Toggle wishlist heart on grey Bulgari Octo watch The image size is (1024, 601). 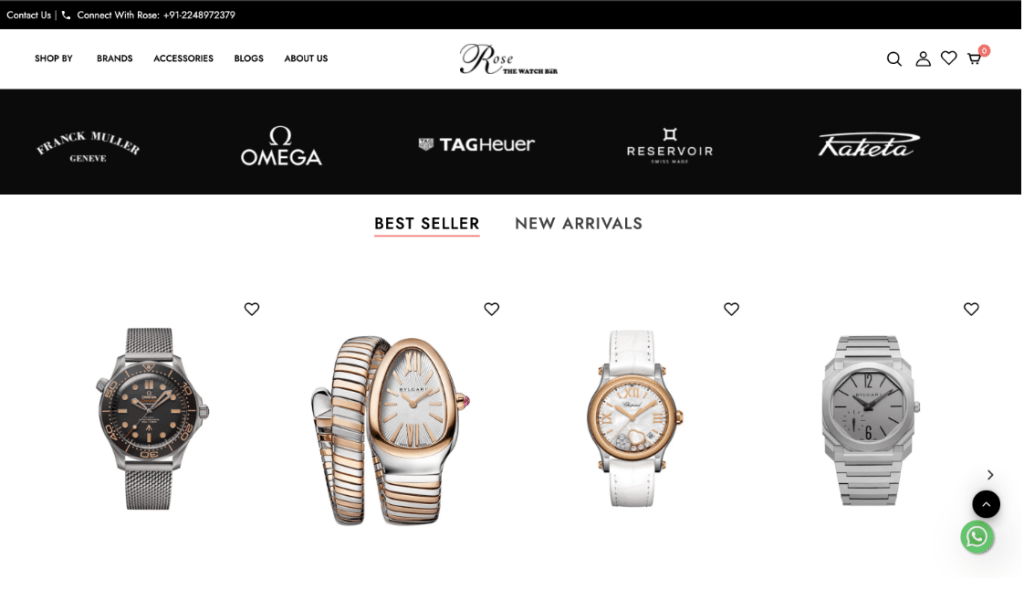(x=971, y=308)
